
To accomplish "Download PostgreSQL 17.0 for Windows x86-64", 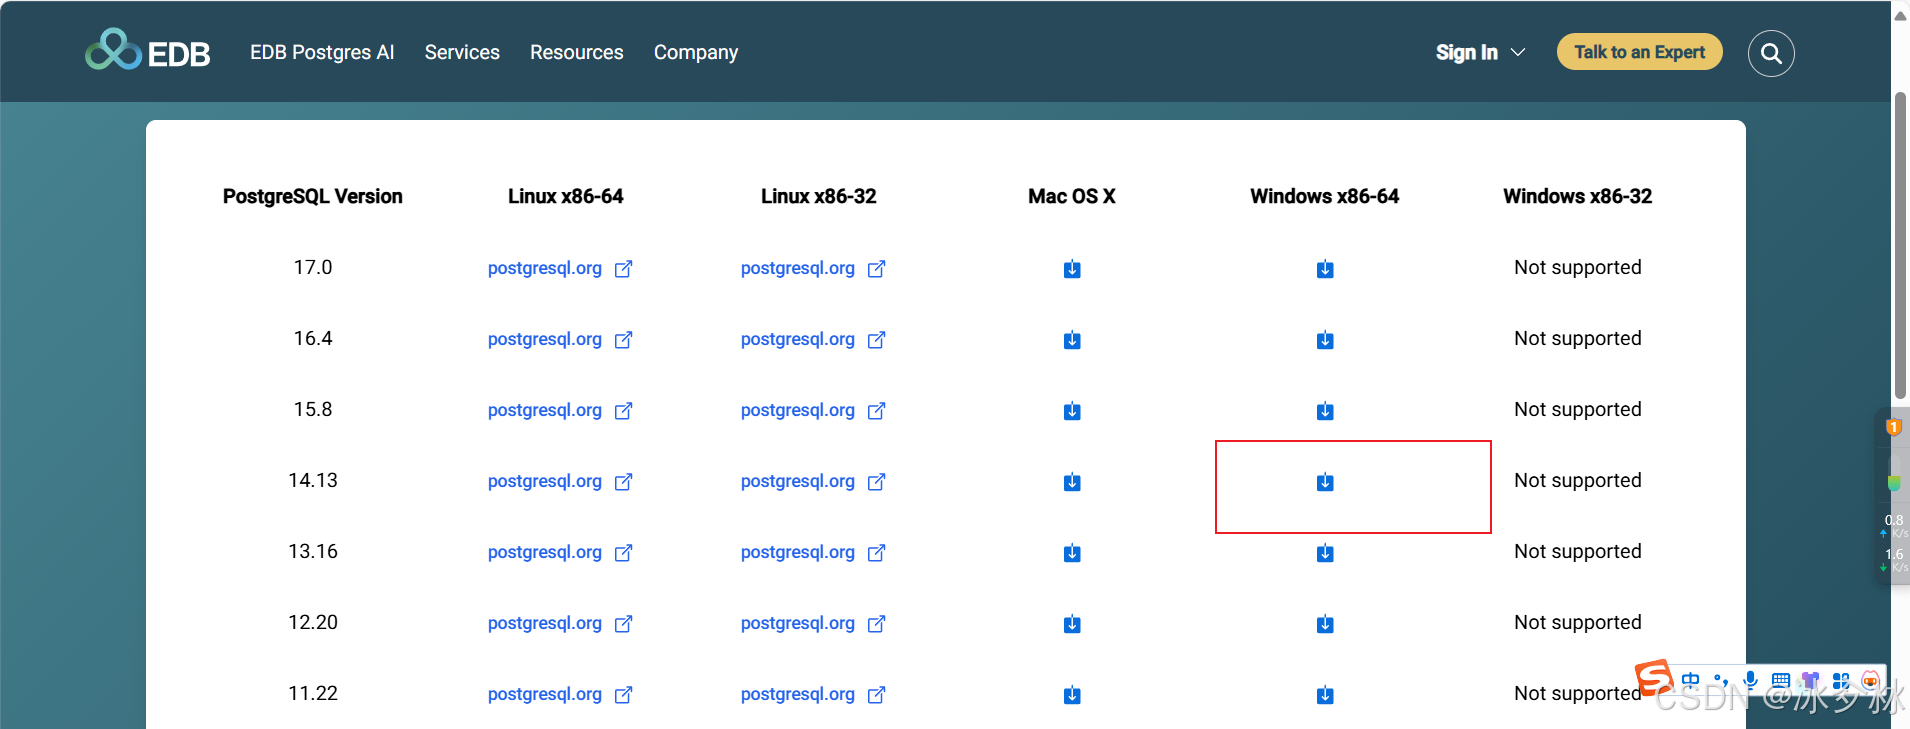I will coord(1325,269).
